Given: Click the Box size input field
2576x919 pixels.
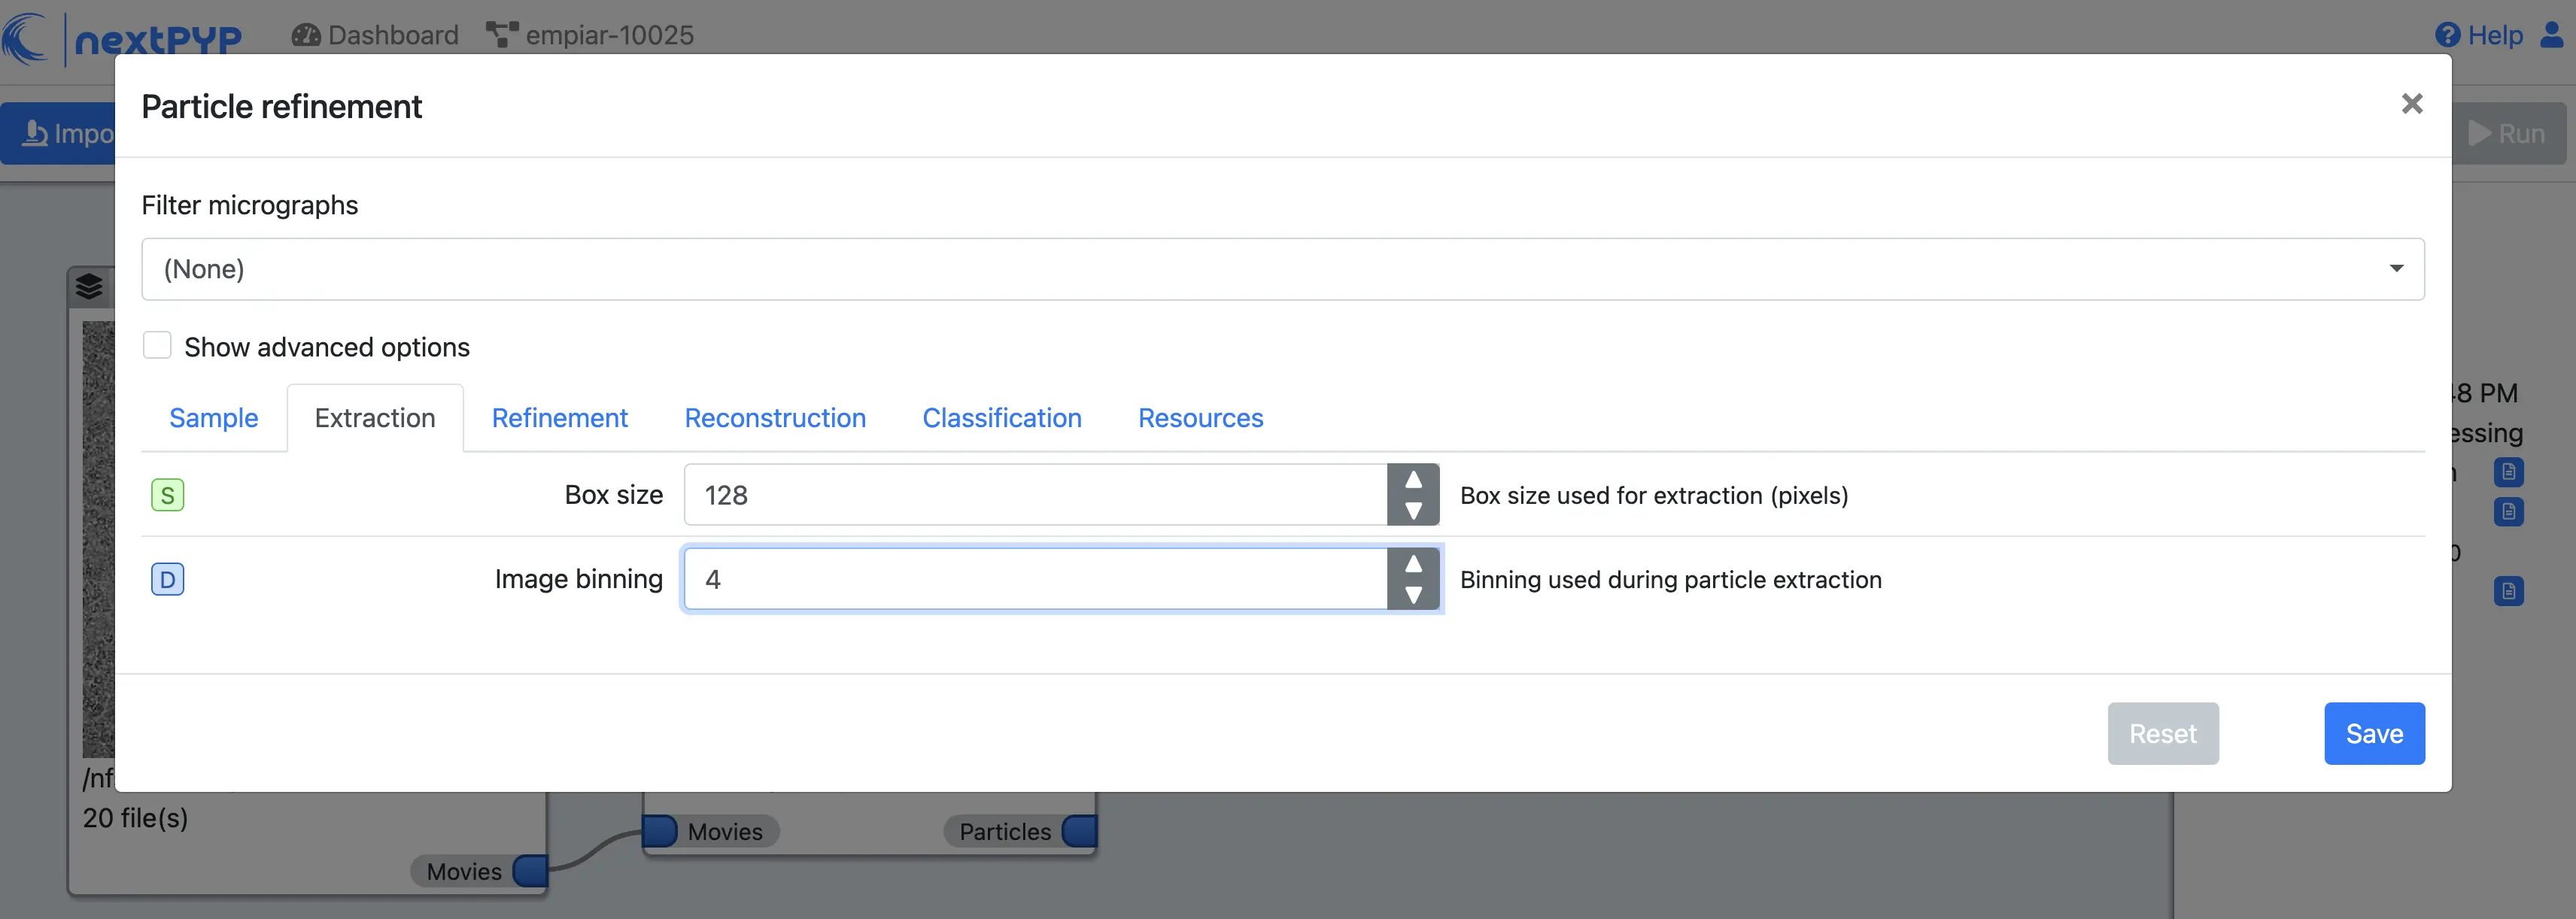Looking at the screenshot, I should coord(1035,495).
